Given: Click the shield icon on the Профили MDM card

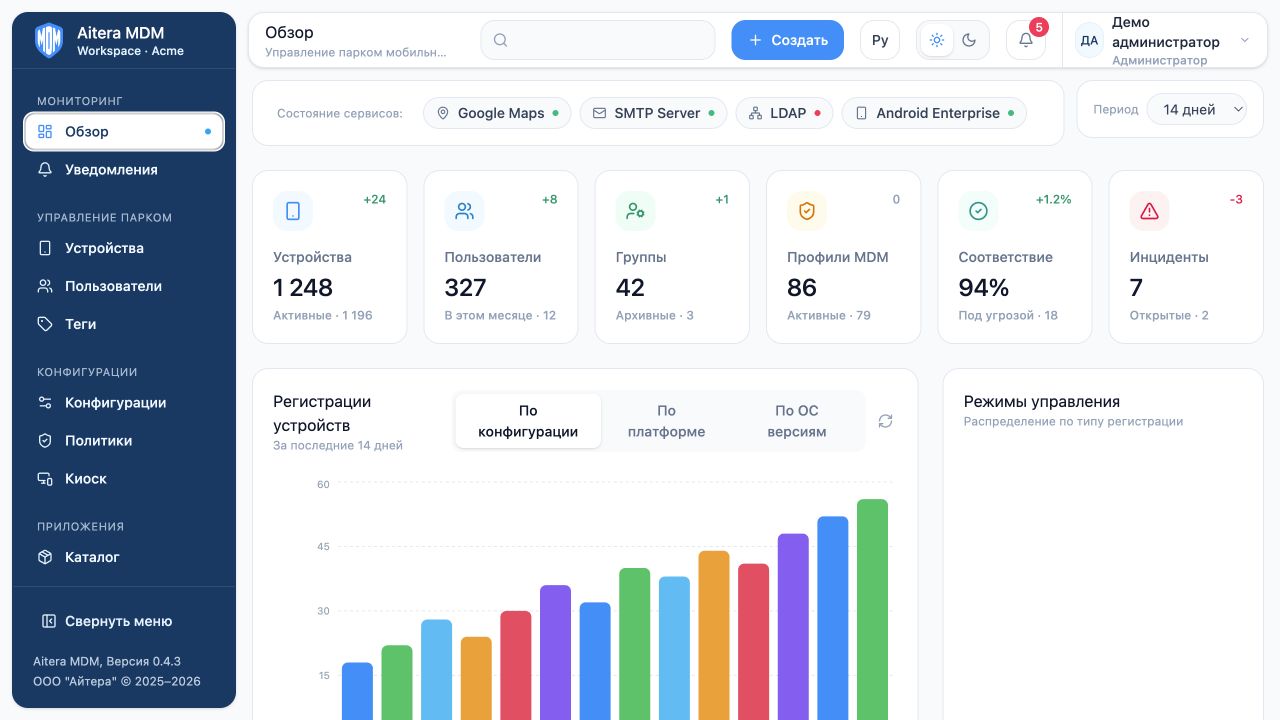Looking at the screenshot, I should [807, 211].
